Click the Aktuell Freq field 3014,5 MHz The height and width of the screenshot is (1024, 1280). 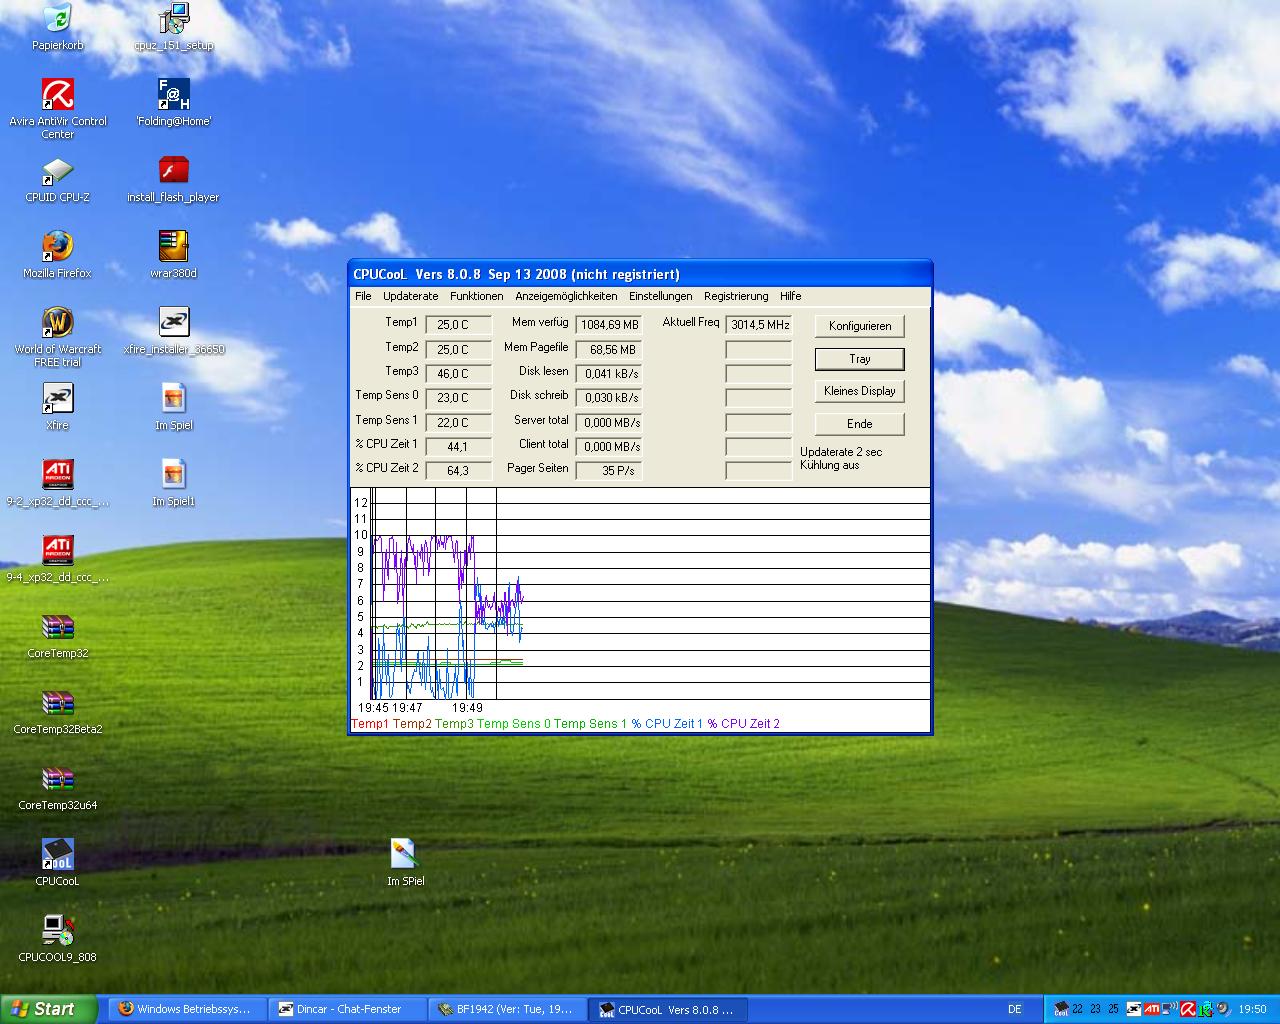pos(759,325)
